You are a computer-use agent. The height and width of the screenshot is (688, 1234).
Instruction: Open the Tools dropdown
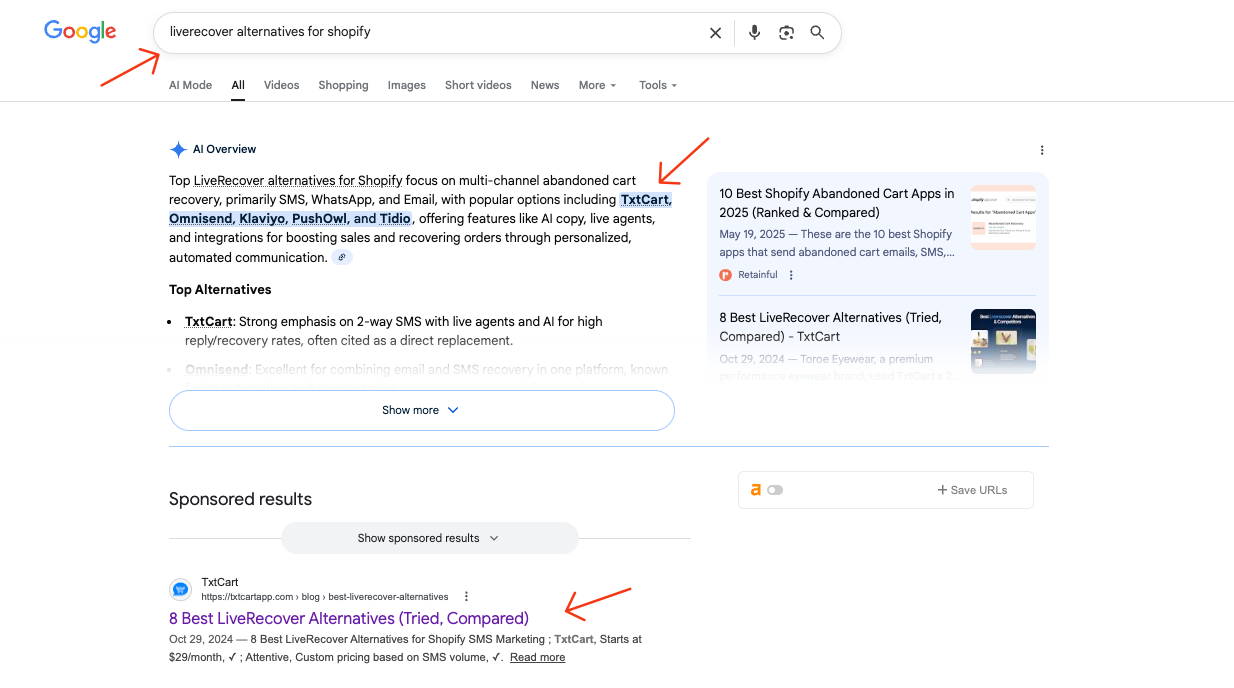[657, 85]
